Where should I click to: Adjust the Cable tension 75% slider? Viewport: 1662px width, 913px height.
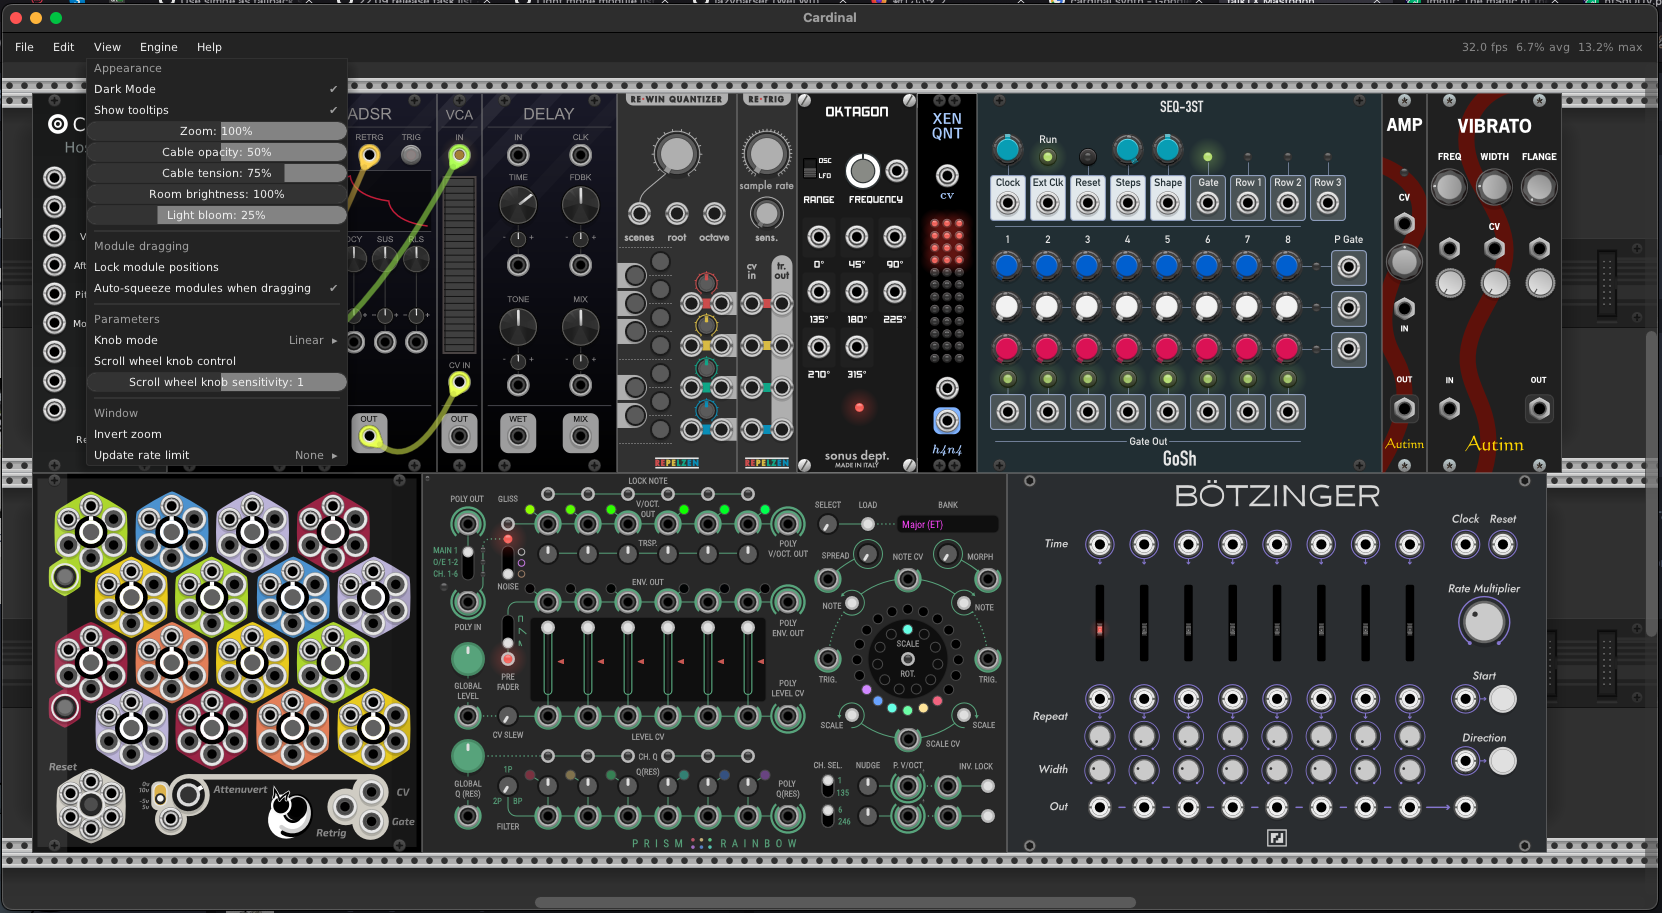point(216,173)
